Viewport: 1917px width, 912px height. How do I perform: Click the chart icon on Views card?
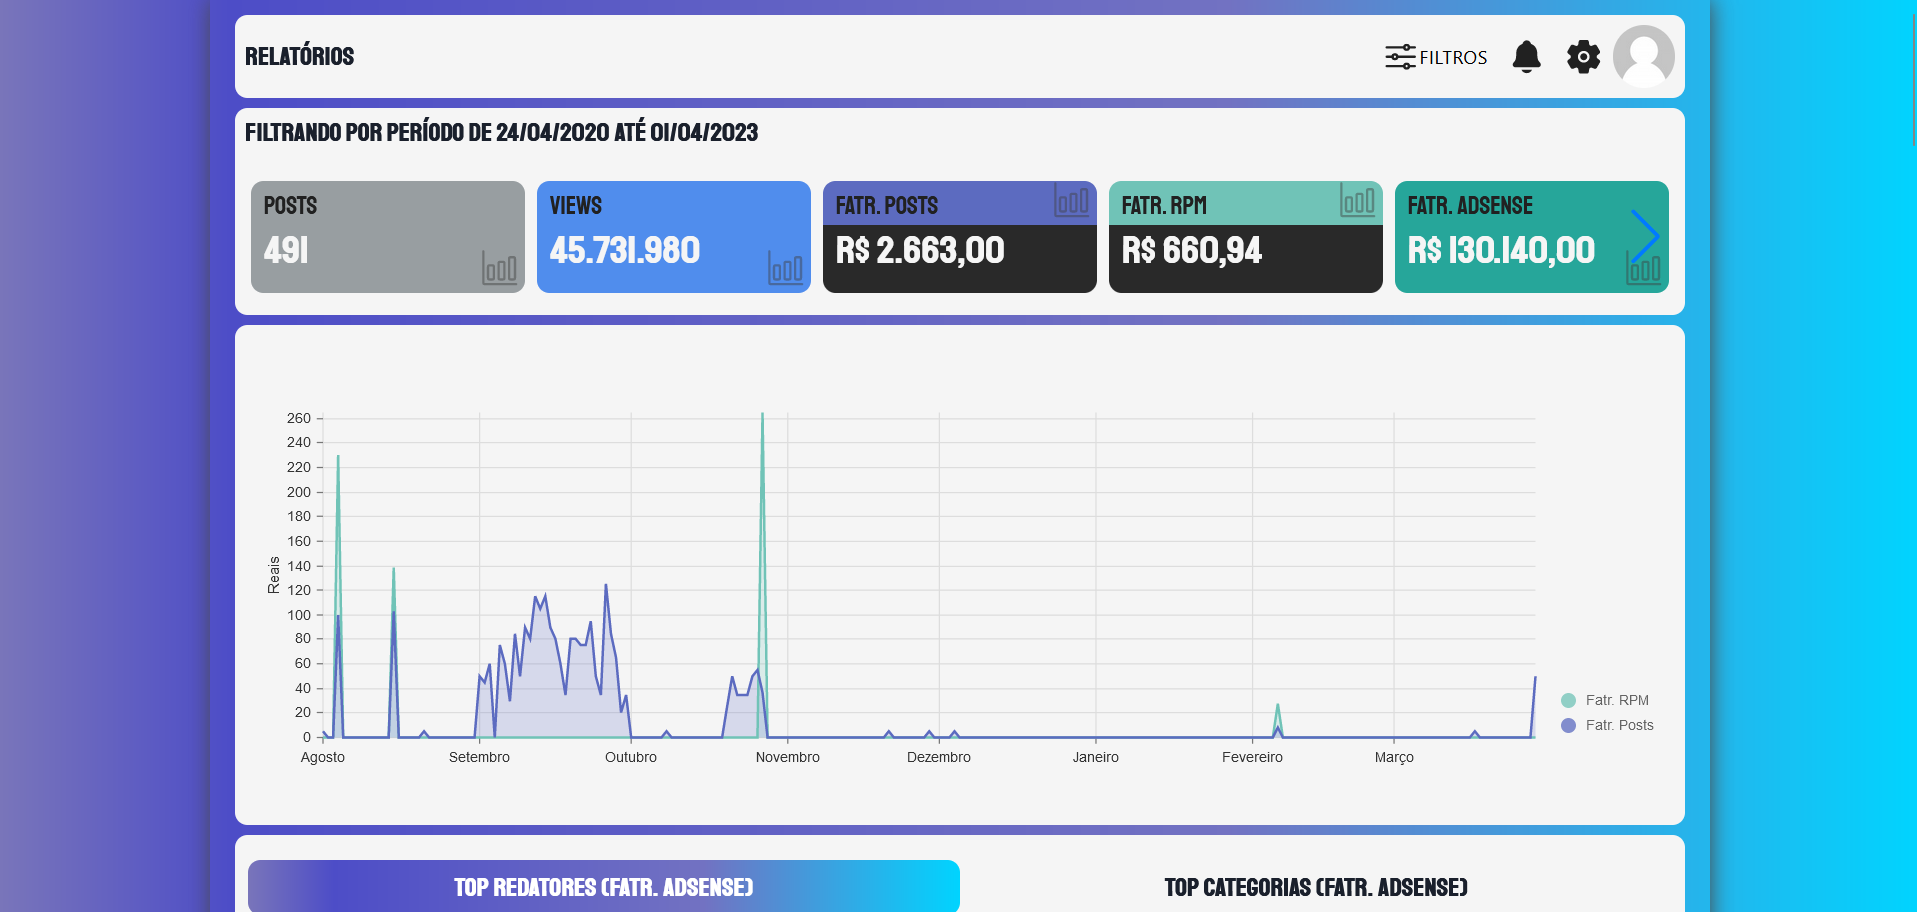point(785,268)
